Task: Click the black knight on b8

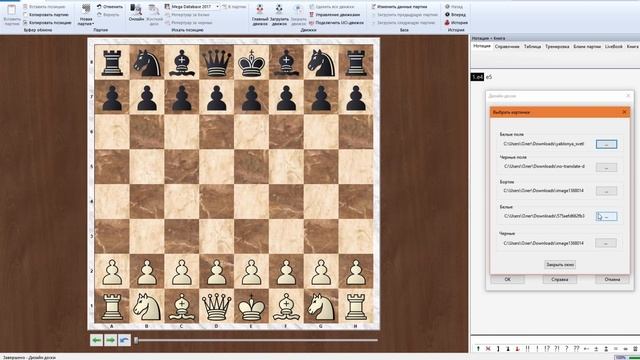Action: pos(147,62)
